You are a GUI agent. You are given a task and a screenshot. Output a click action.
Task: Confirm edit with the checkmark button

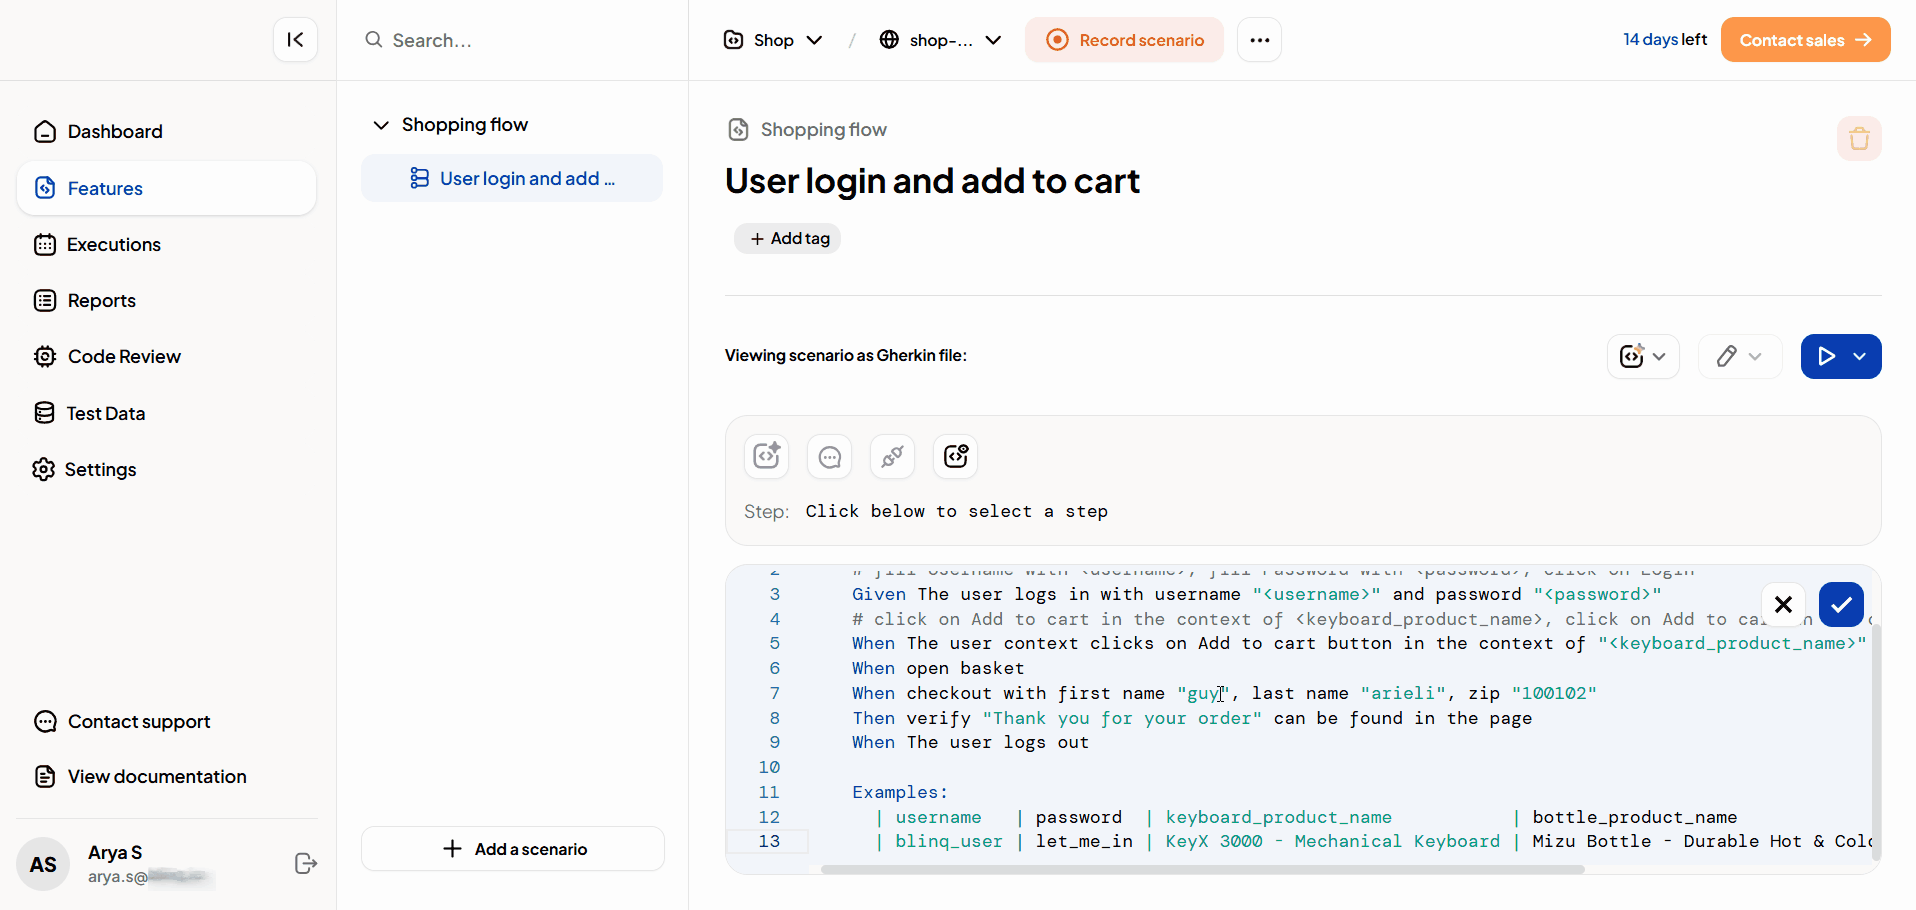pyautogui.click(x=1841, y=605)
